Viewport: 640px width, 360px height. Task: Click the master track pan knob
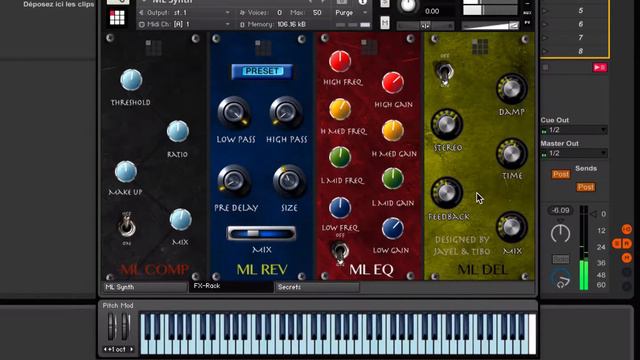click(x=560, y=234)
